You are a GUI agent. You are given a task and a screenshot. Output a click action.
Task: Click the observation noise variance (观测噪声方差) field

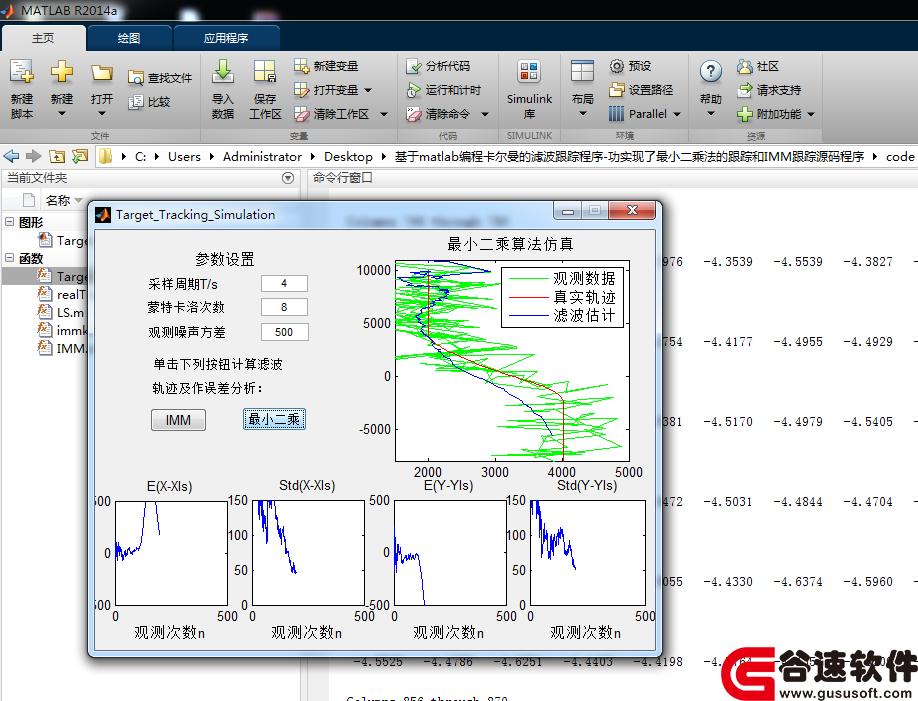(x=284, y=332)
